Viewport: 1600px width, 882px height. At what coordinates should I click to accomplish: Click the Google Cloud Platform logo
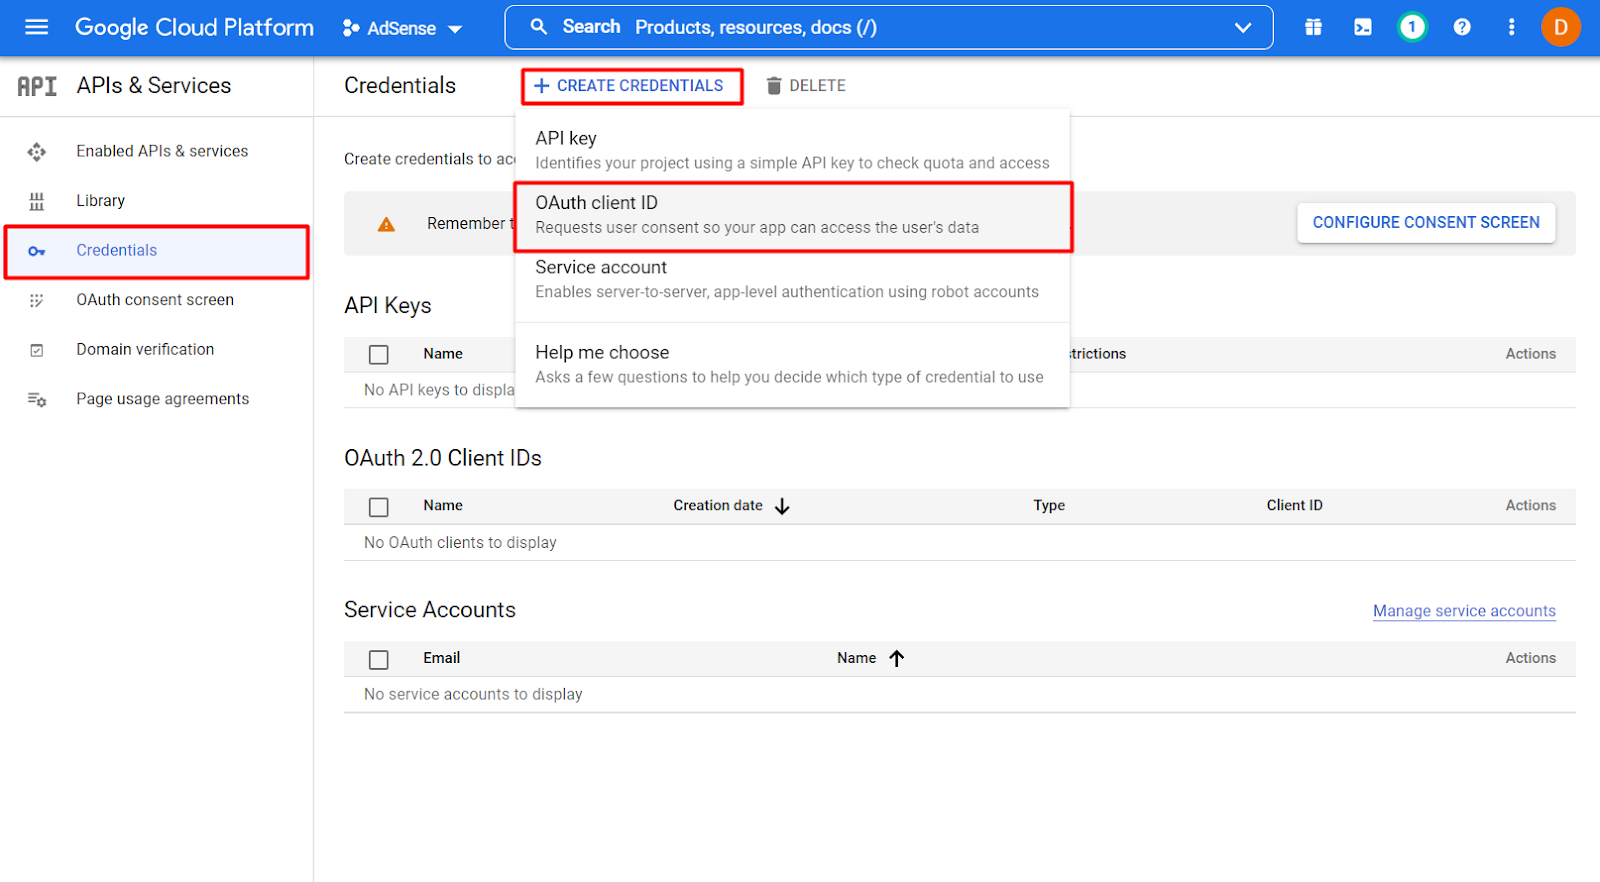coord(194,27)
